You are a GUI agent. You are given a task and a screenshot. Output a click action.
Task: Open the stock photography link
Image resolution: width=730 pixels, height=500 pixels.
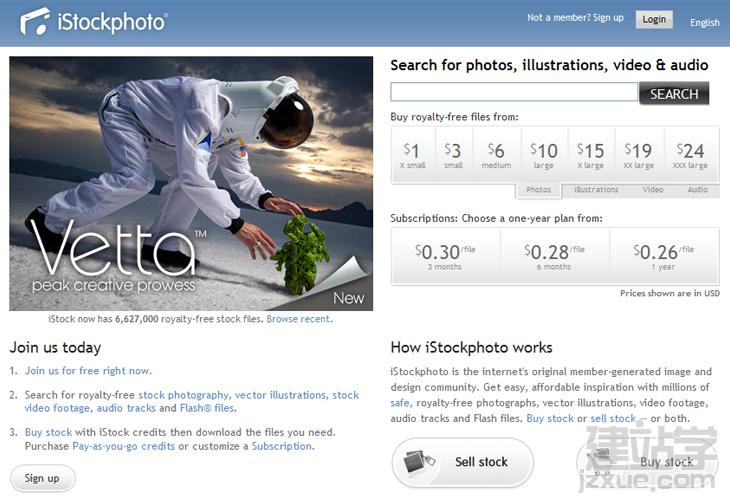[183, 395]
